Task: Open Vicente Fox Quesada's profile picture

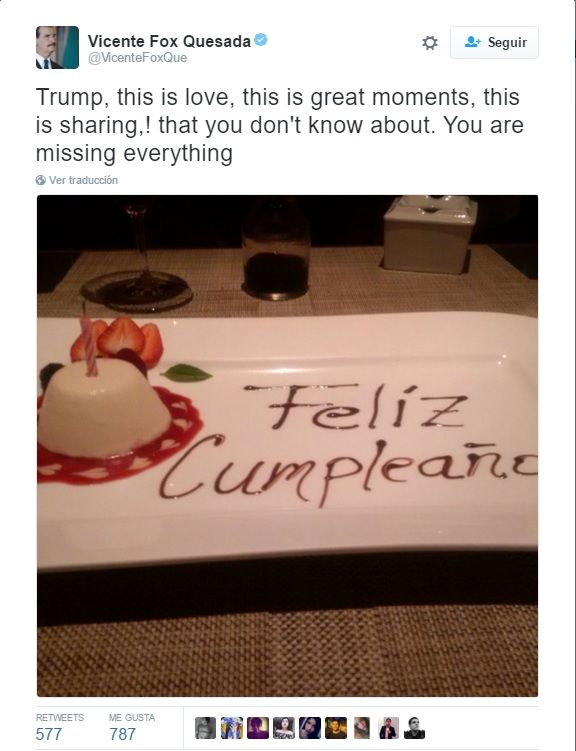Action: coord(57,47)
